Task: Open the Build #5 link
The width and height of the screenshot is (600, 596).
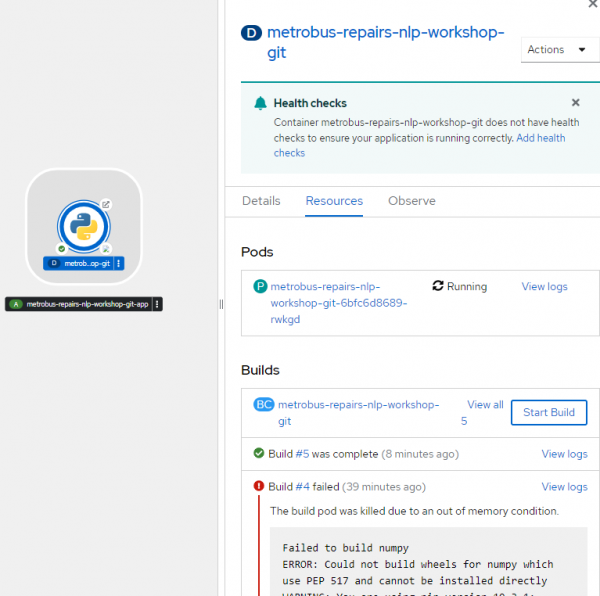Action: pos(303,454)
